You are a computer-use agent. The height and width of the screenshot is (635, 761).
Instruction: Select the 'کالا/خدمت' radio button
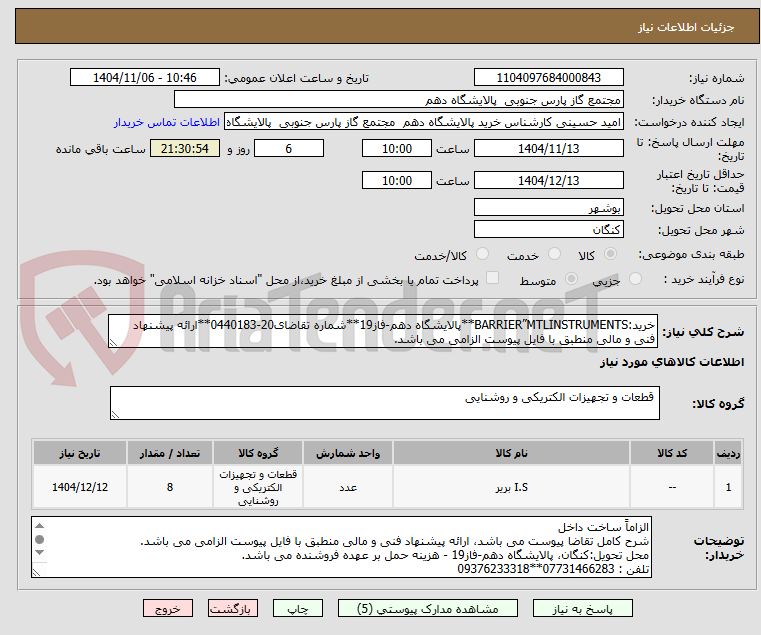pyautogui.click(x=482, y=254)
